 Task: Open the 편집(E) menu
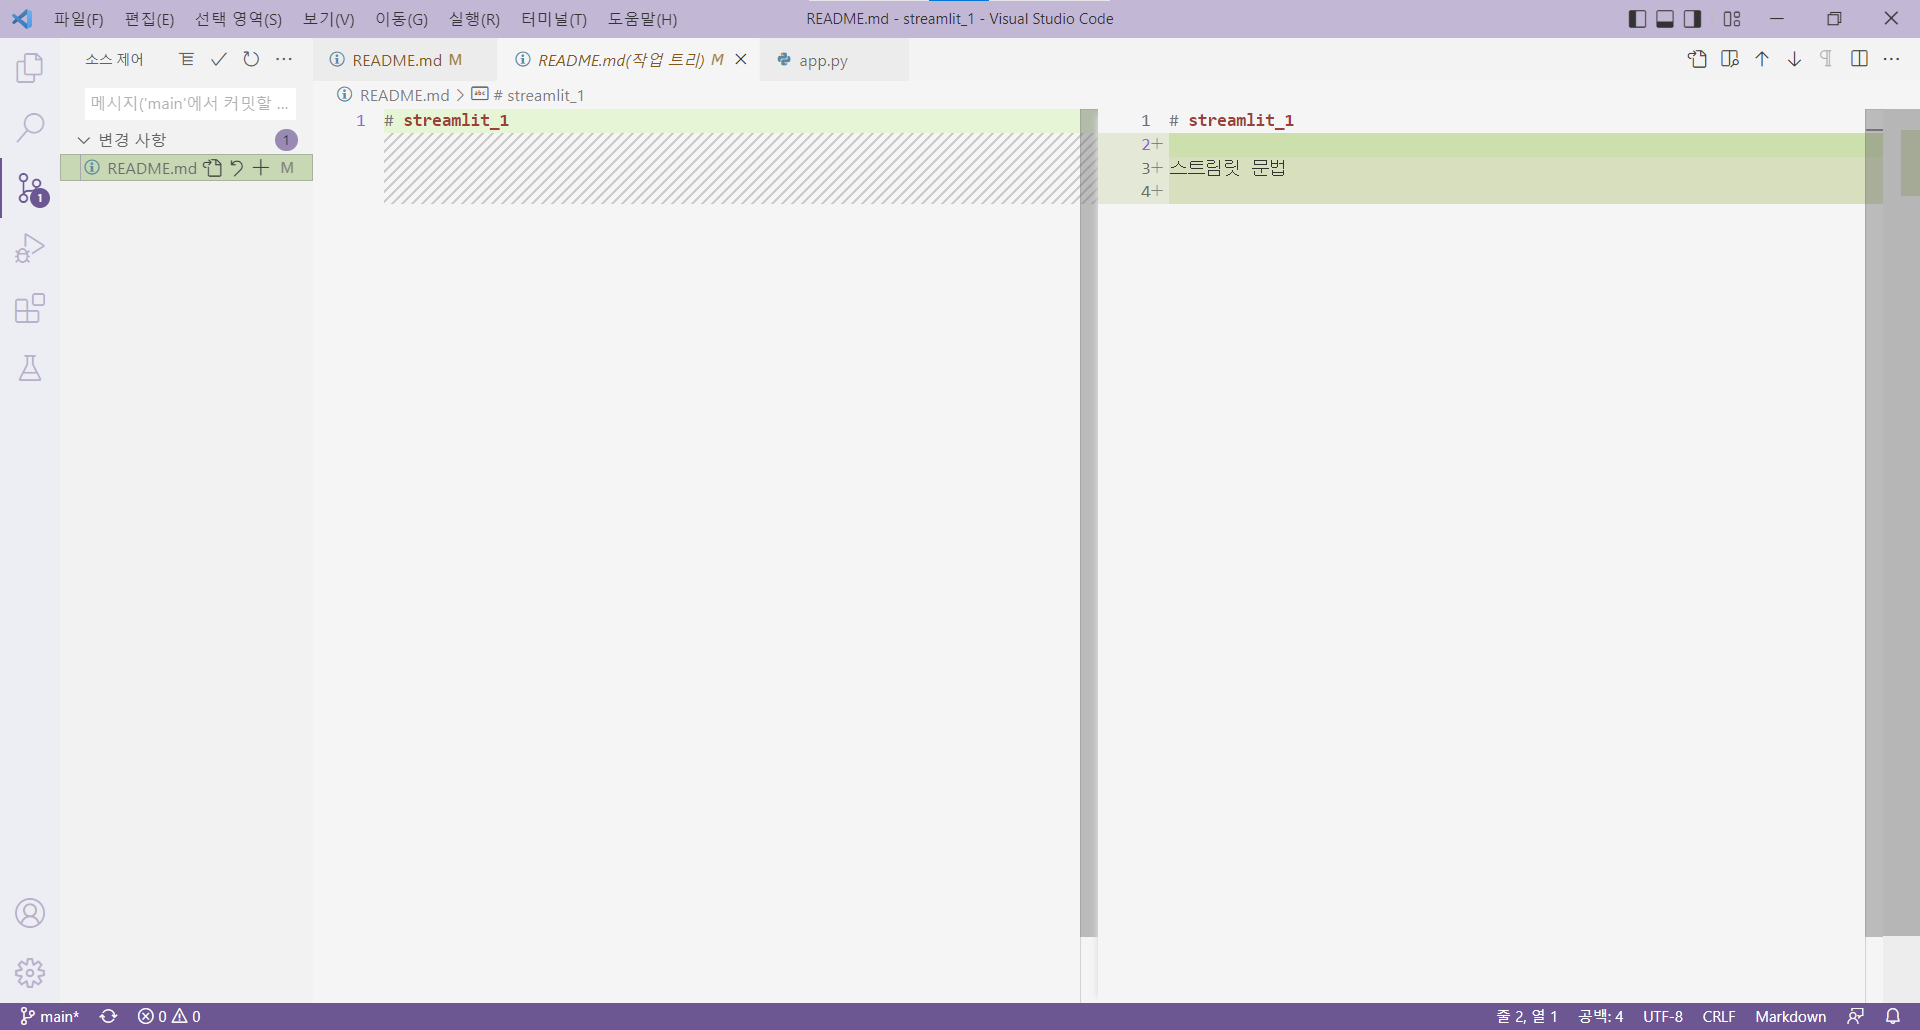pos(149,19)
